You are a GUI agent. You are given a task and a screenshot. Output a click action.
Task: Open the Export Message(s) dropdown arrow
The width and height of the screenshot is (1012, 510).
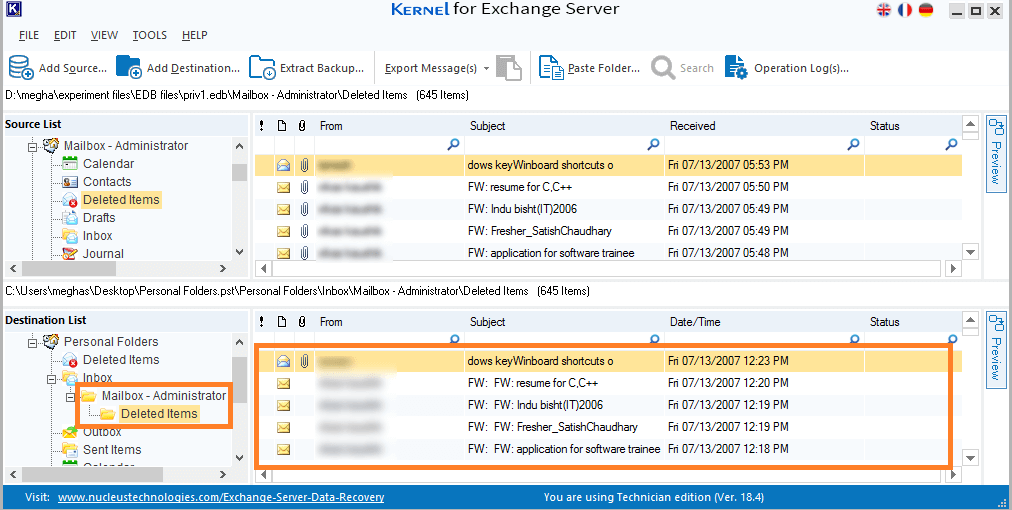[x=486, y=68]
